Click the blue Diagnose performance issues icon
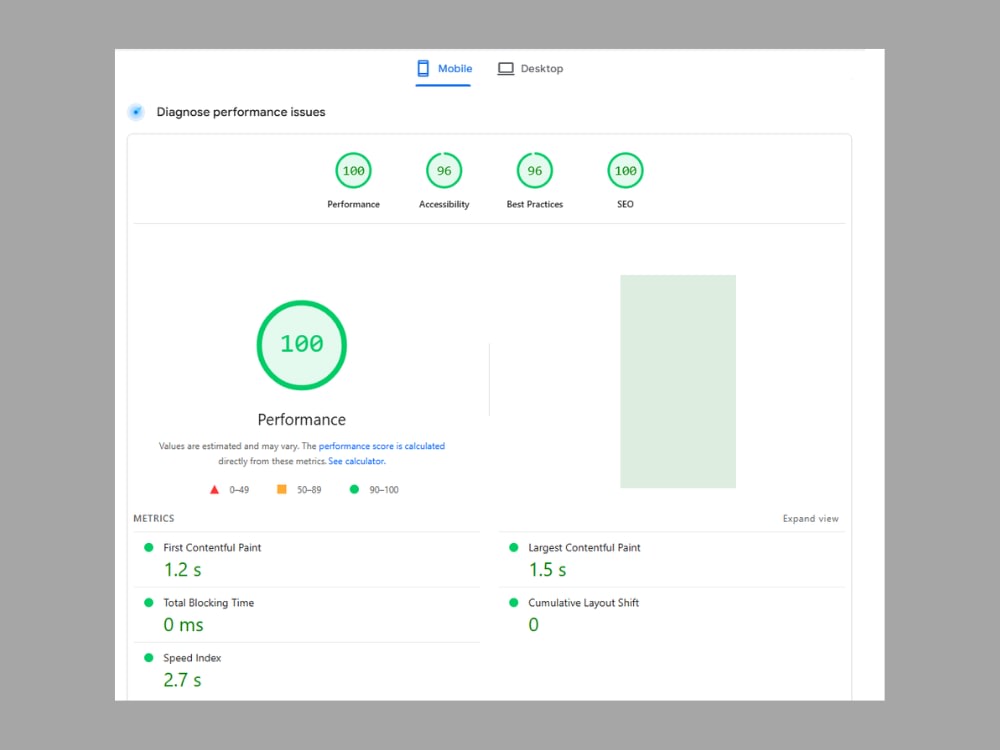The width and height of the screenshot is (1000, 750). click(x=136, y=112)
